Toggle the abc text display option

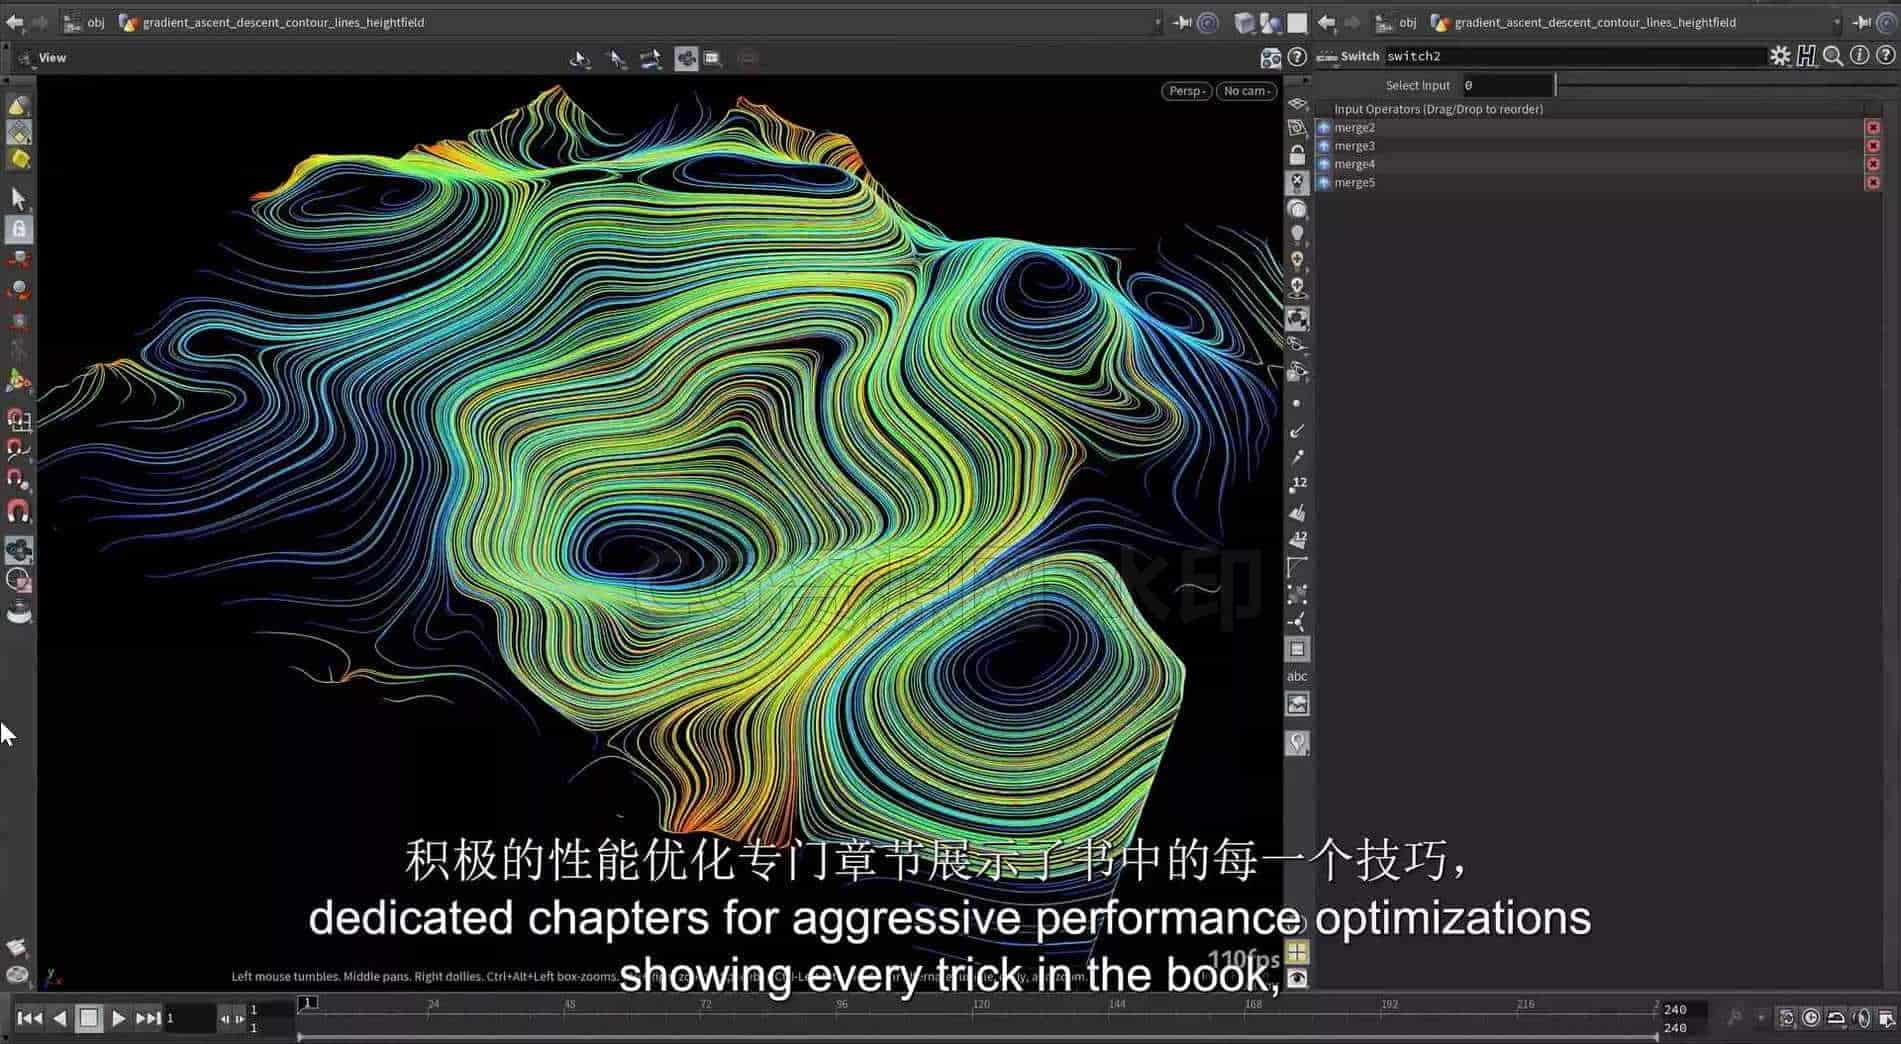click(x=1297, y=676)
